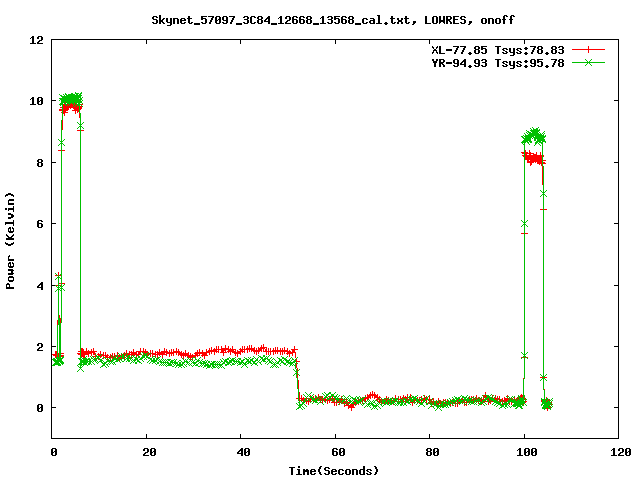Click y-axis tick label '12'
This screenshot has height=480, width=640.
[x=36, y=40]
